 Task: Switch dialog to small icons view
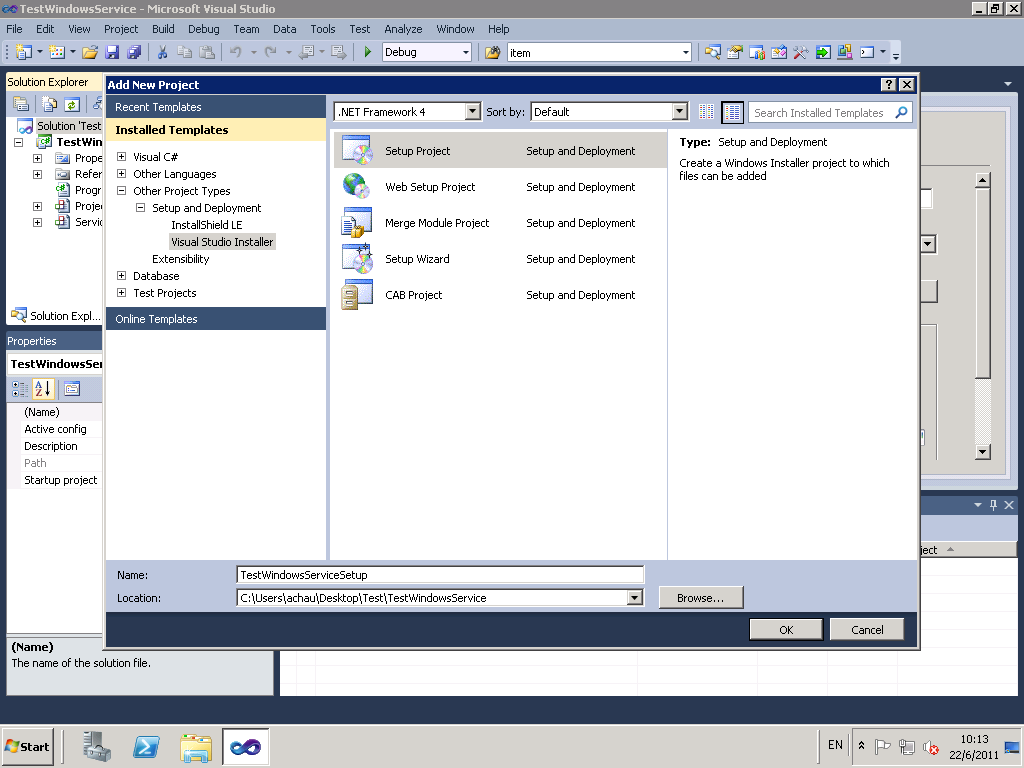click(x=706, y=112)
